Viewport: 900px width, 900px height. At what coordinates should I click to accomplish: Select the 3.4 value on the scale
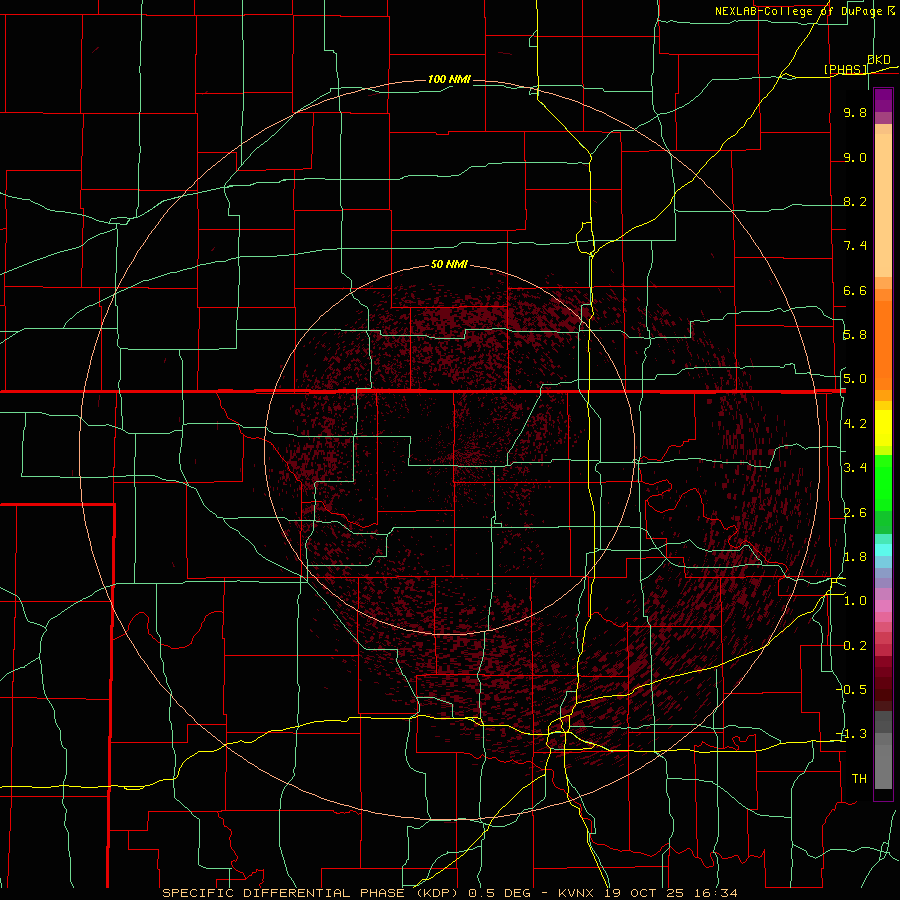[855, 468]
